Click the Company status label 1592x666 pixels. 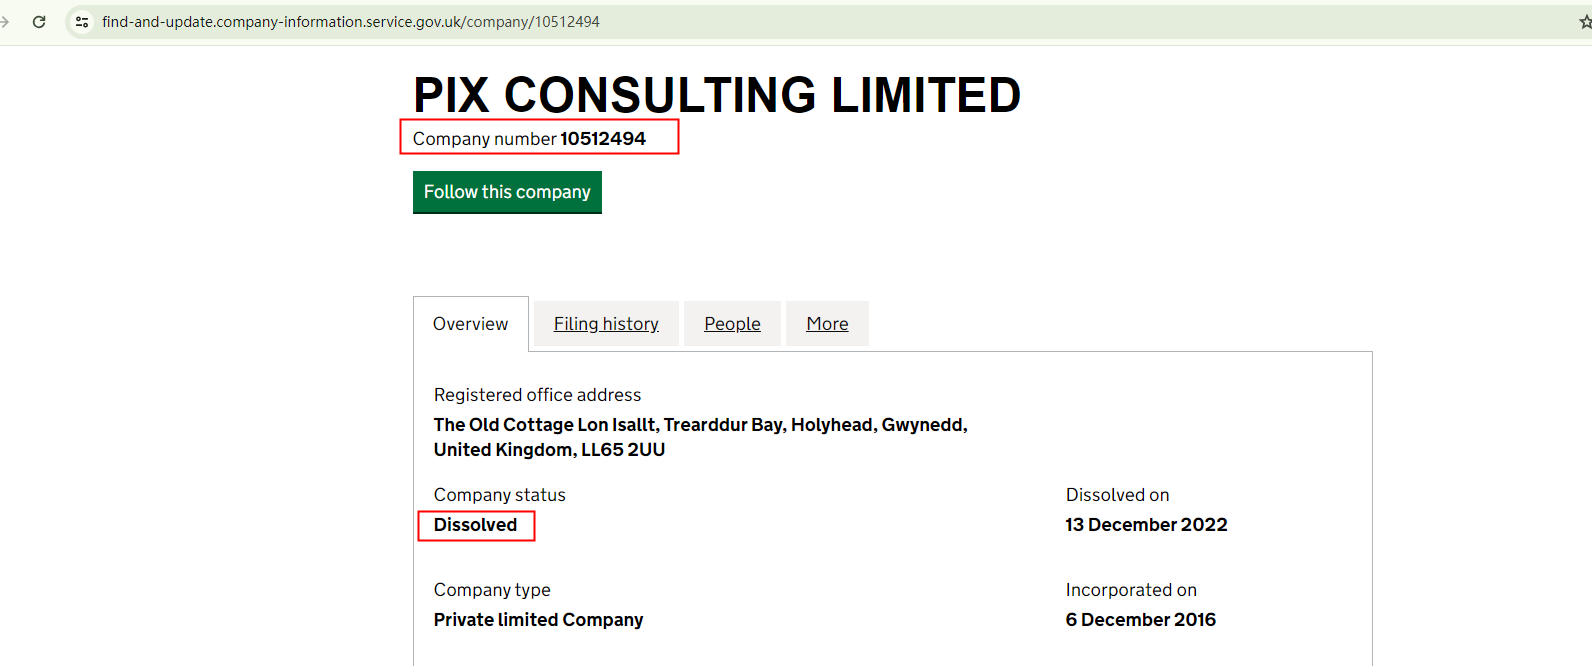tap(499, 495)
